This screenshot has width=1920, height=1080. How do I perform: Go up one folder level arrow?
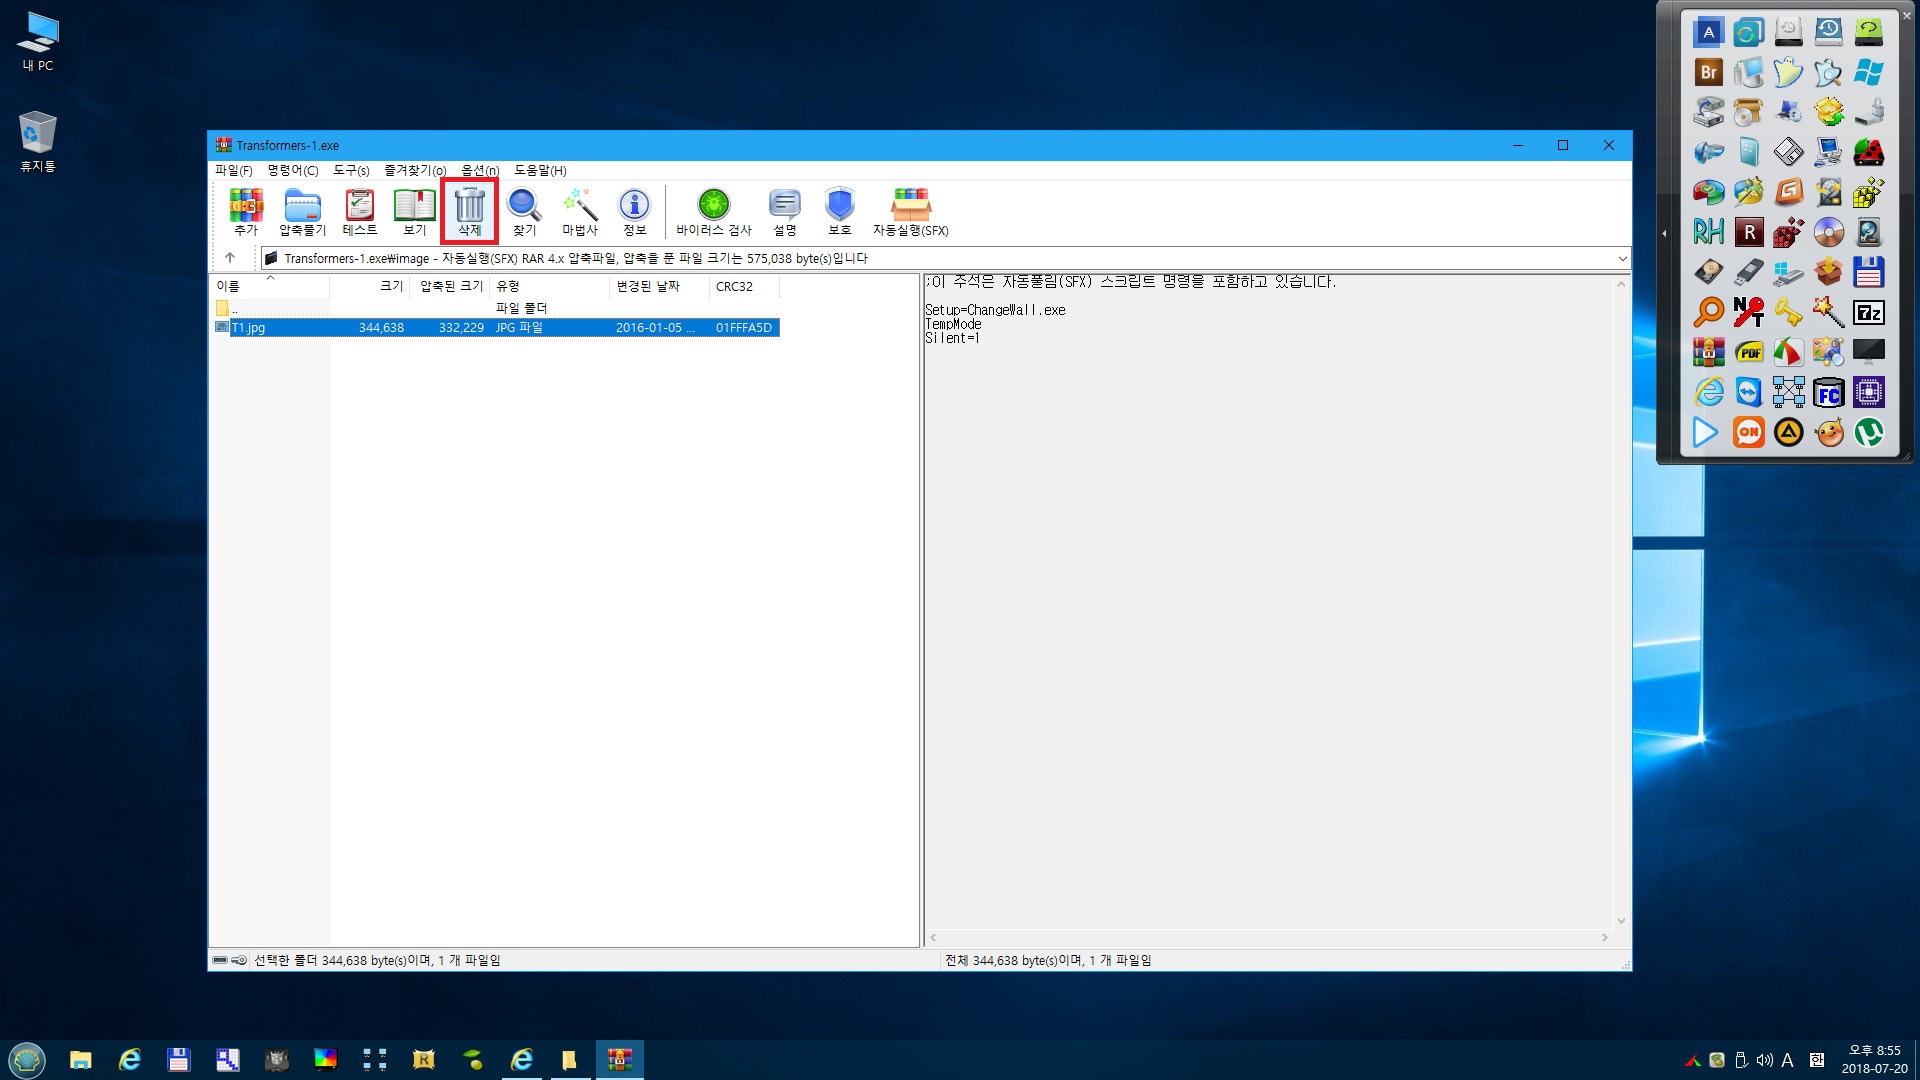pos(230,258)
